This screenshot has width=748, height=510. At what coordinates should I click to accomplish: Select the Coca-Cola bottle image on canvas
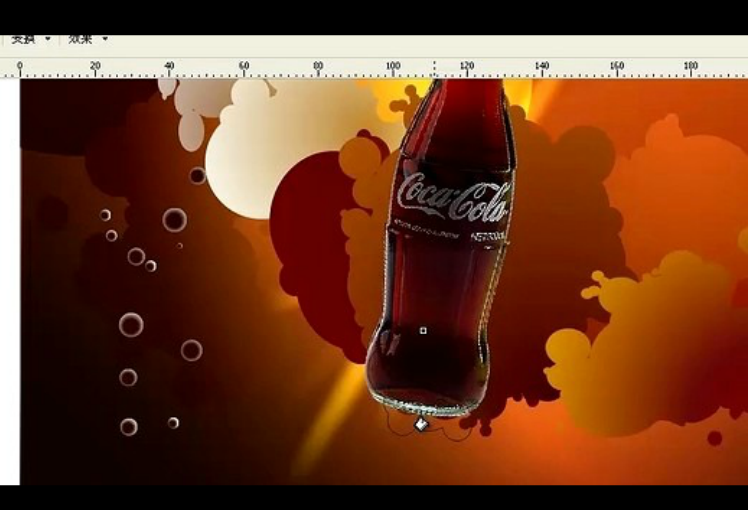click(x=441, y=248)
